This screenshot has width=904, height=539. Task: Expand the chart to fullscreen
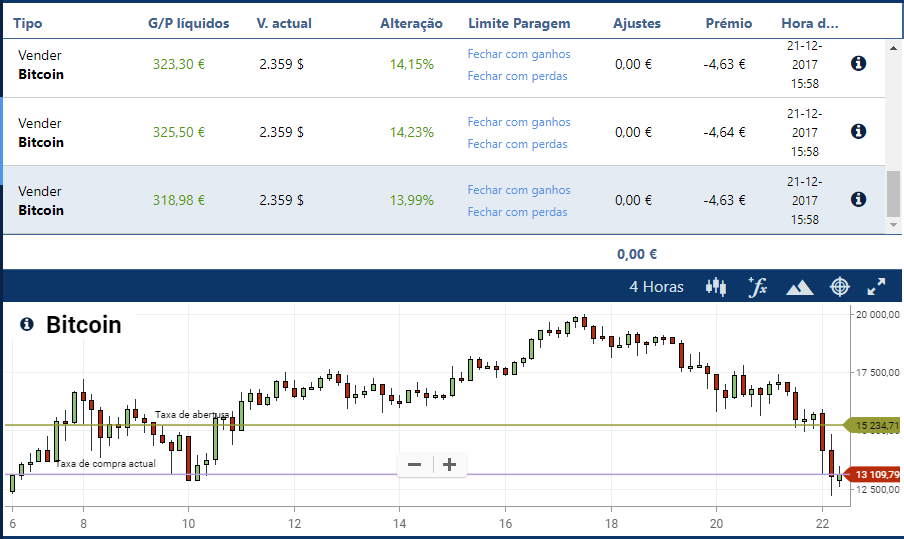pyautogui.click(x=876, y=287)
